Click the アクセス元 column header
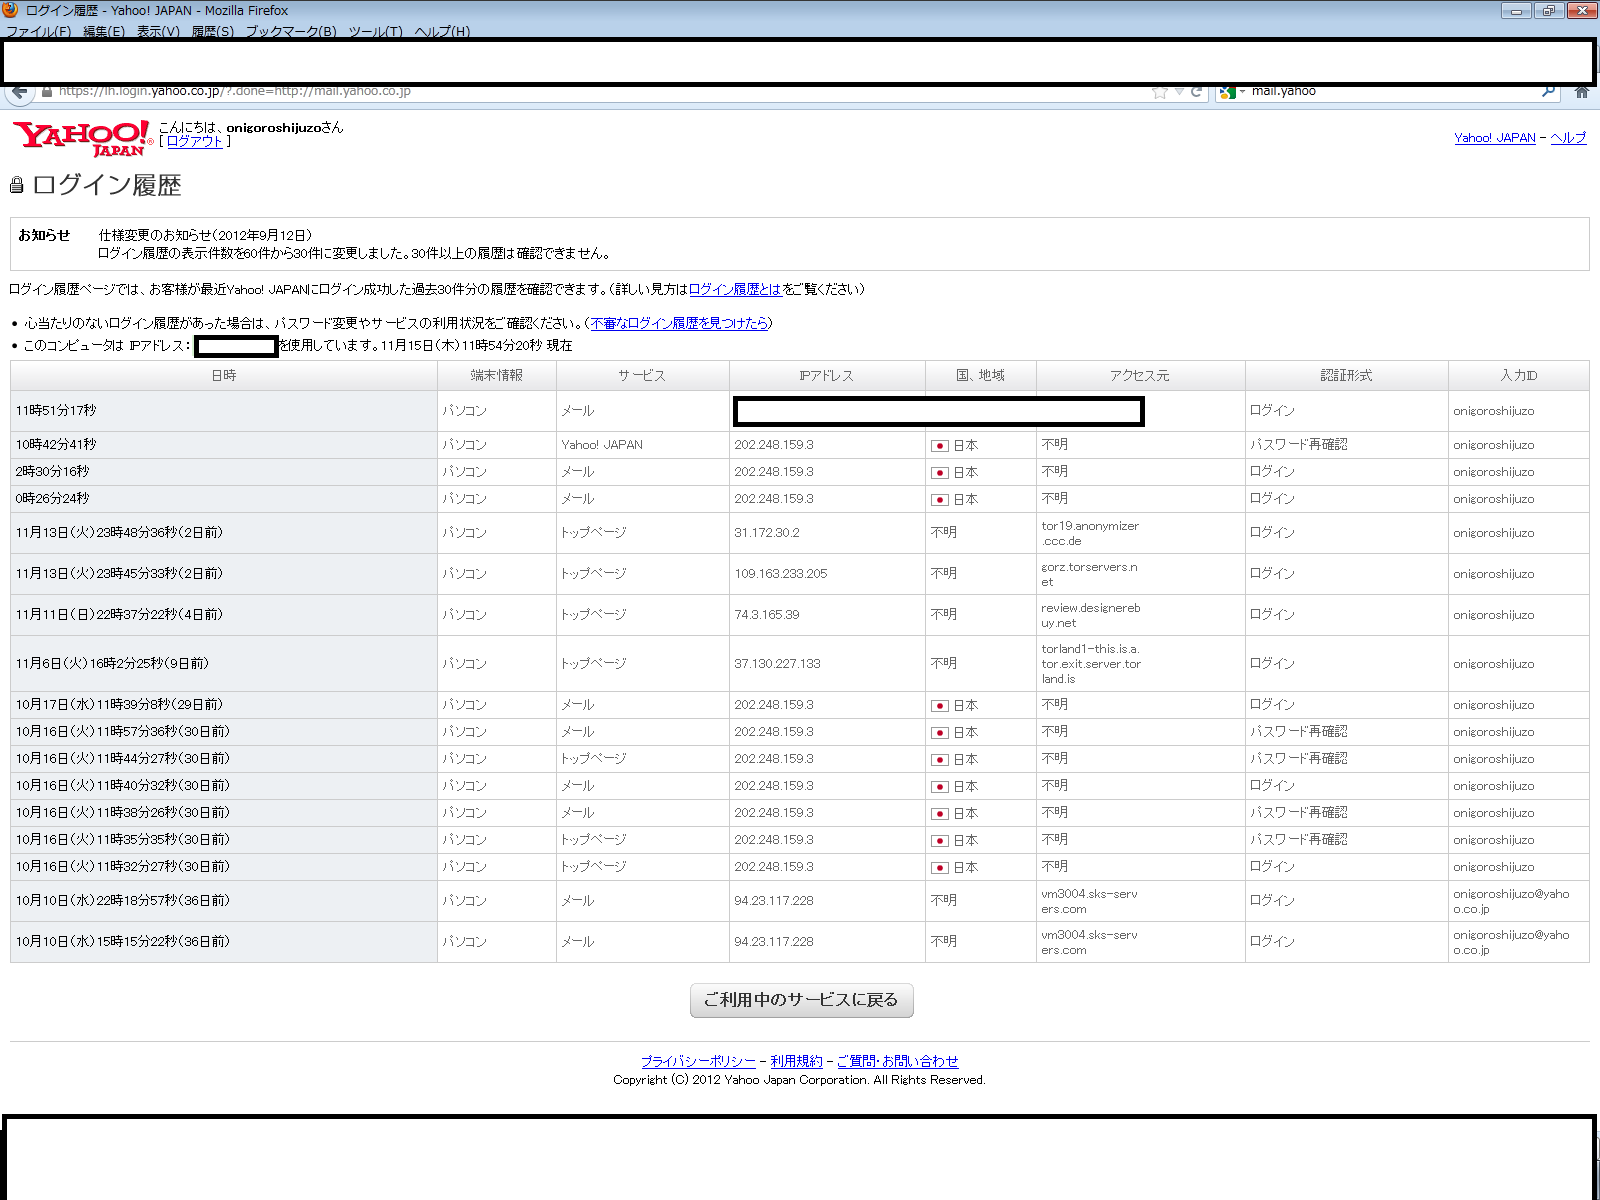Screen dimensions: 1600x1200 [x=1140, y=375]
